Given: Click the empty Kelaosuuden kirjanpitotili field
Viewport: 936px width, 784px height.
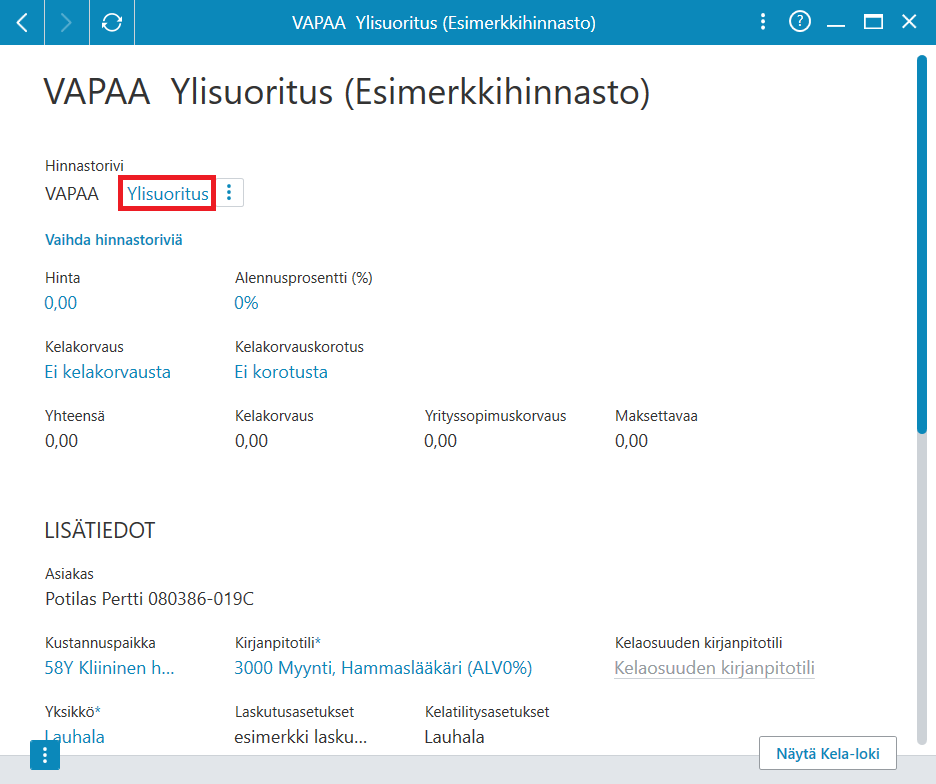Looking at the screenshot, I should point(715,668).
